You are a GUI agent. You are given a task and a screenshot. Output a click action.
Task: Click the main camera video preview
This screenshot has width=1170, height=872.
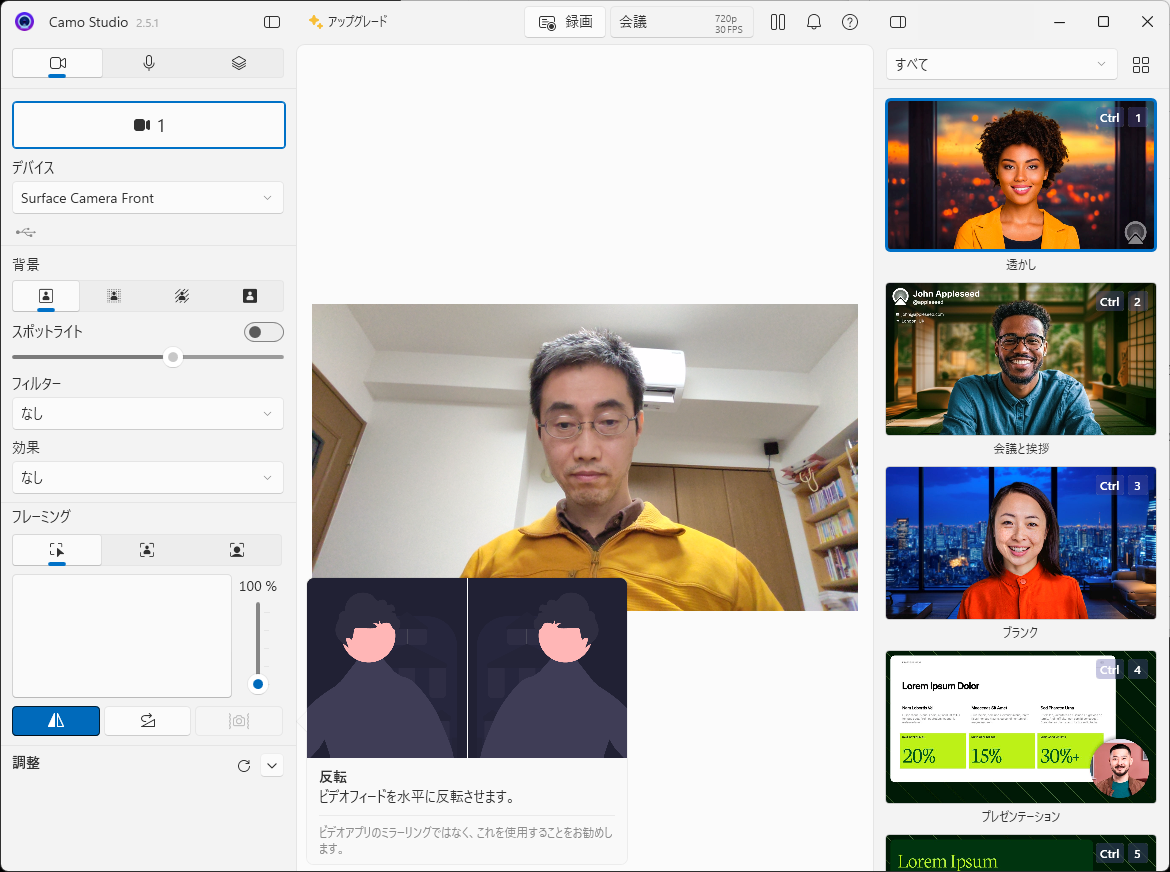[585, 457]
